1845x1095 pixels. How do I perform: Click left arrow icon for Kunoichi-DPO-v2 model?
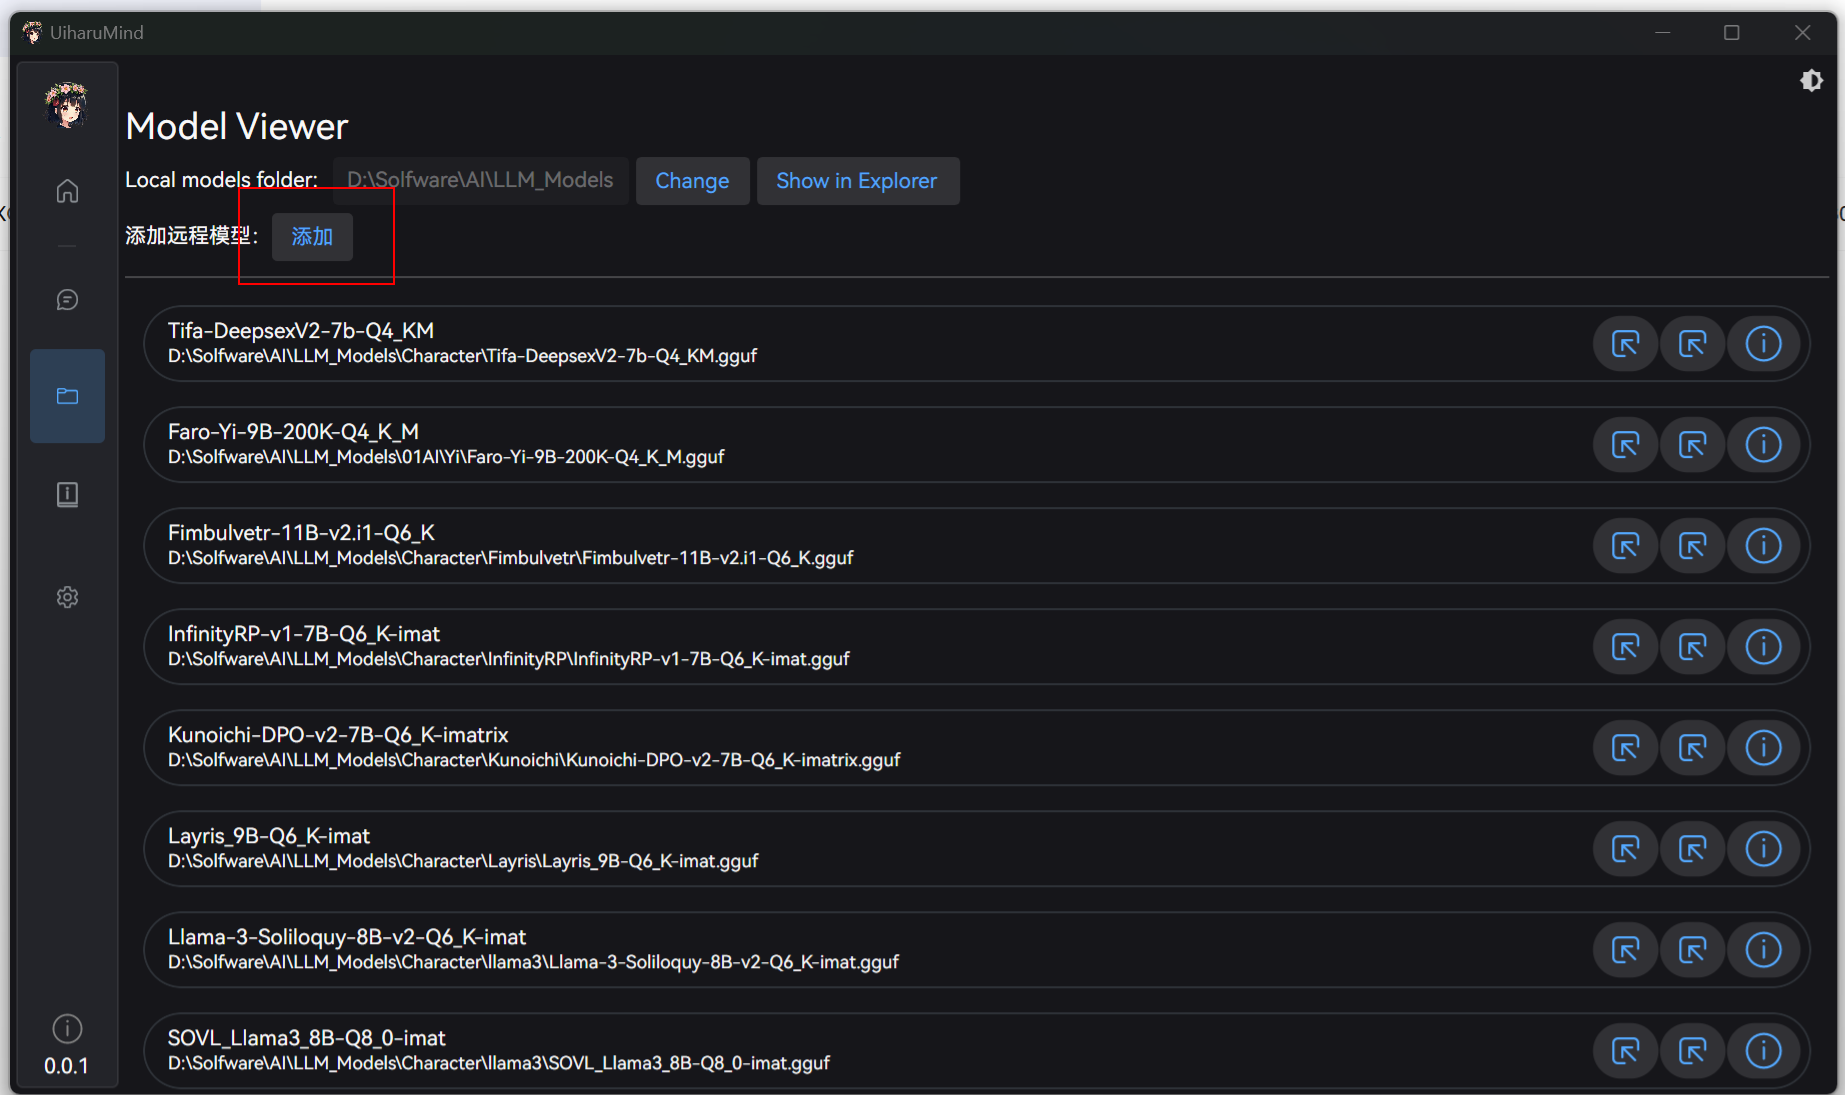[1626, 748]
